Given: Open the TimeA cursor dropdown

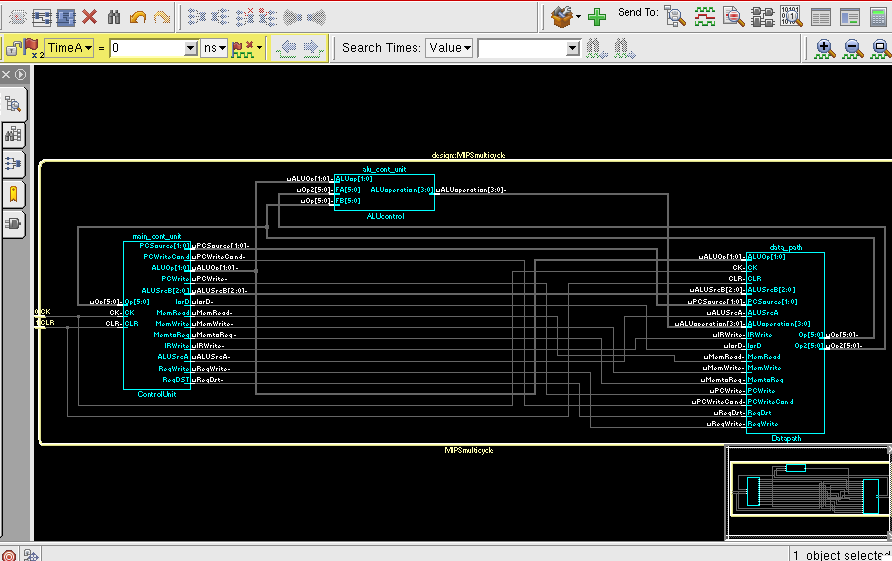Looking at the screenshot, I should click(70, 48).
